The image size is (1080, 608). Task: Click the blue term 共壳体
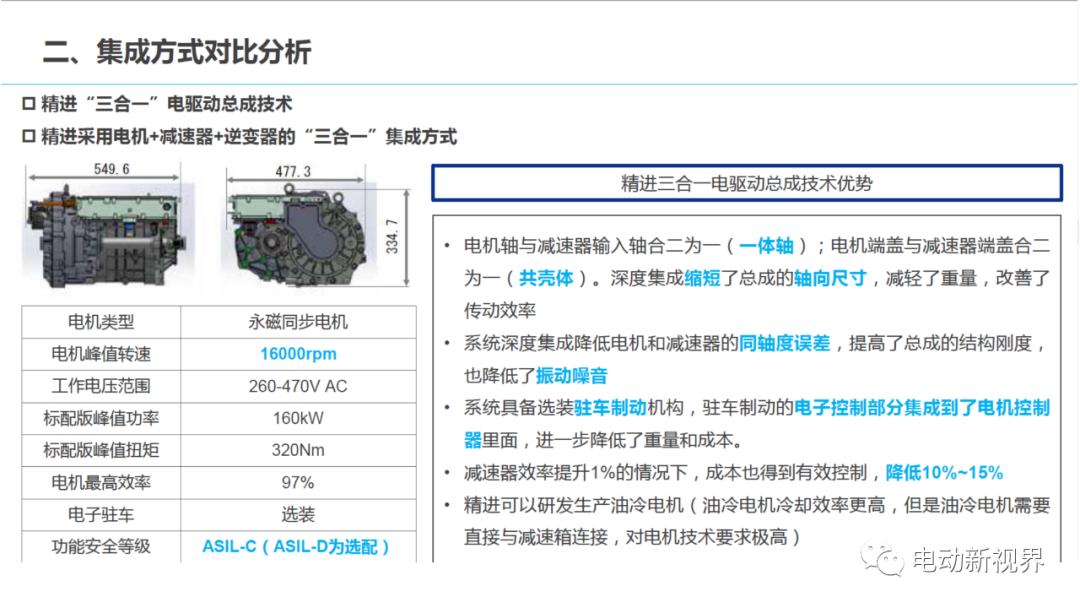point(546,278)
